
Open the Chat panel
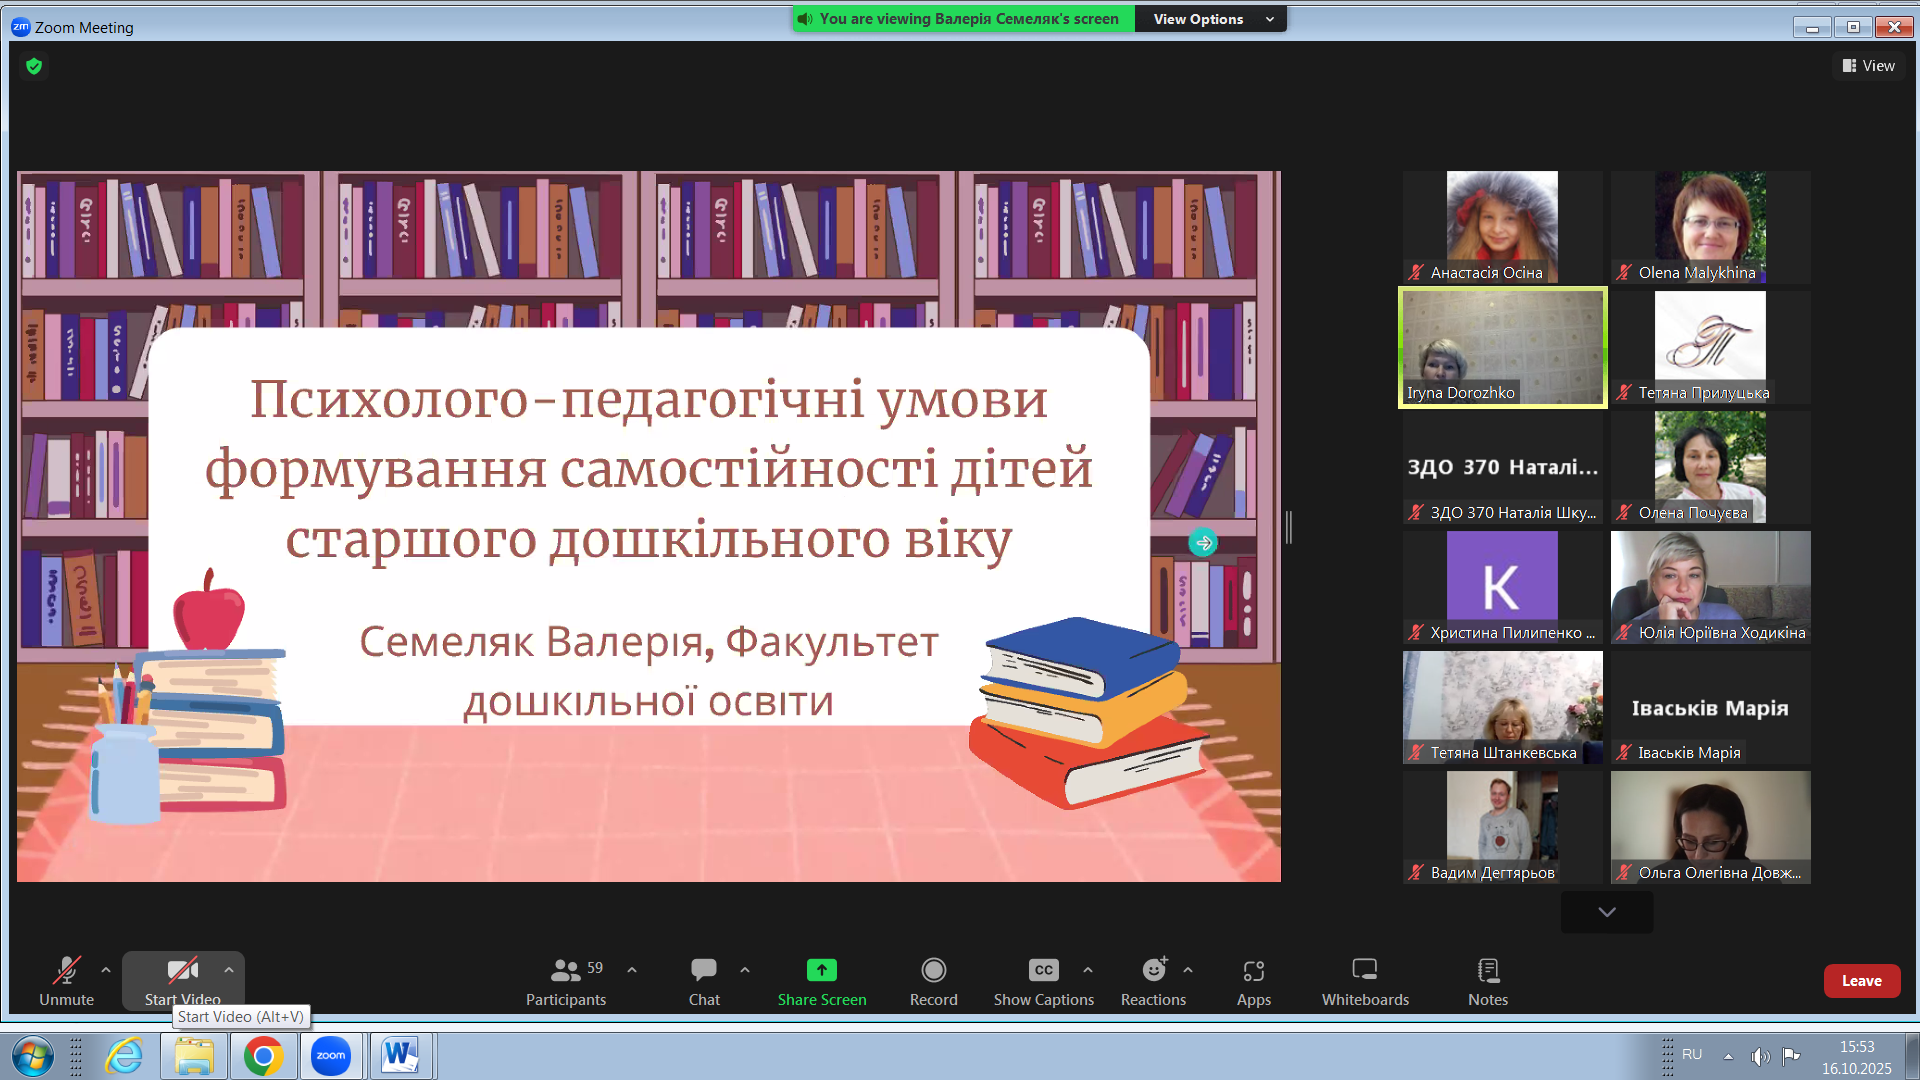pyautogui.click(x=704, y=970)
